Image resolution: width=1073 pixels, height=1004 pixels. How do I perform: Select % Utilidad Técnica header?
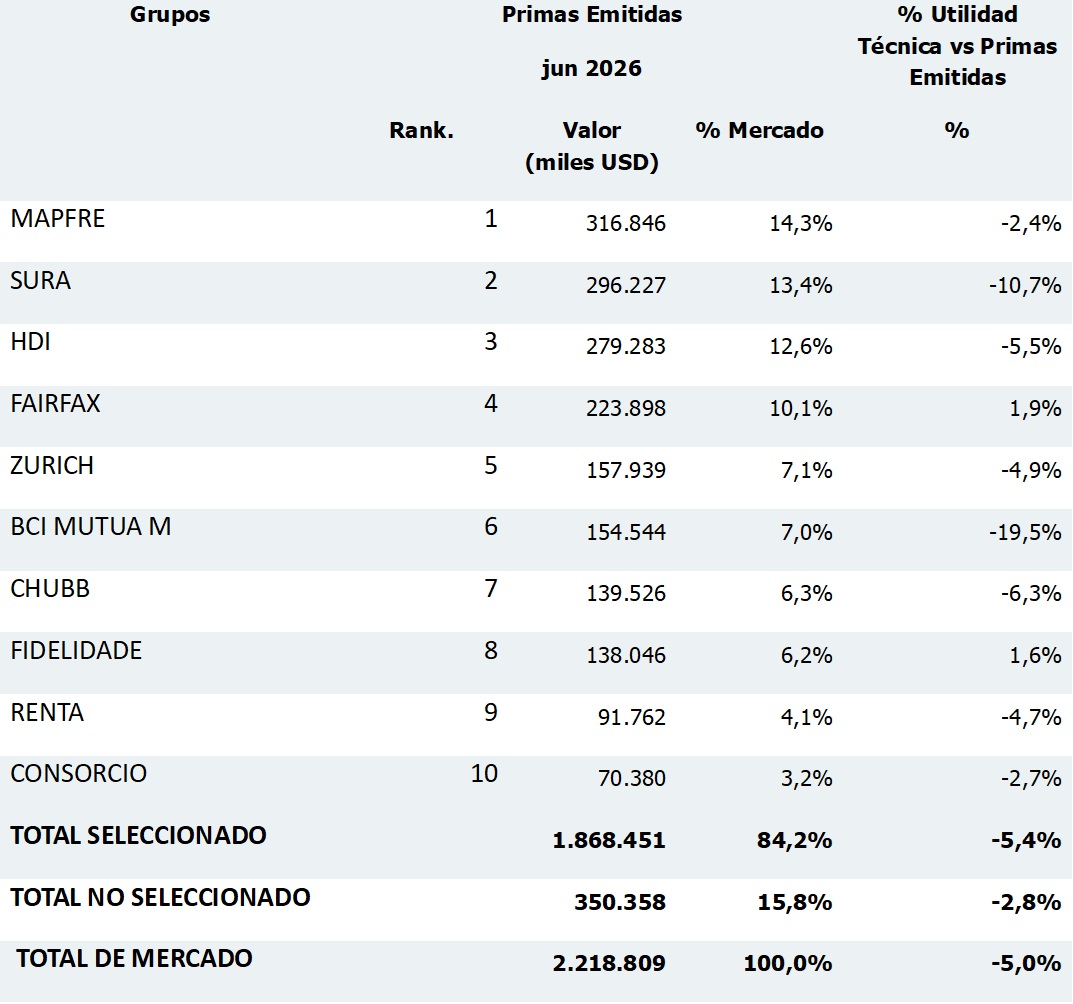click(957, 46)
